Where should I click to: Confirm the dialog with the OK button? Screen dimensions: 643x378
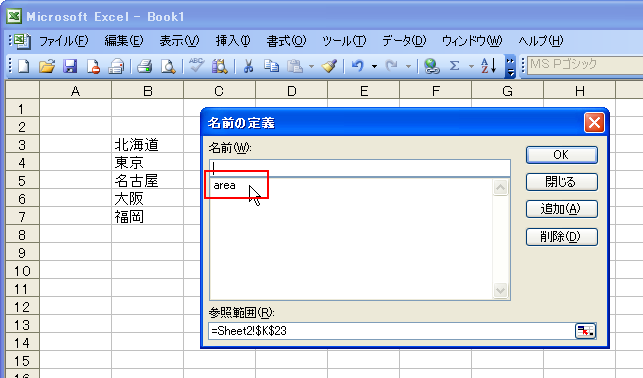[561, 155]
